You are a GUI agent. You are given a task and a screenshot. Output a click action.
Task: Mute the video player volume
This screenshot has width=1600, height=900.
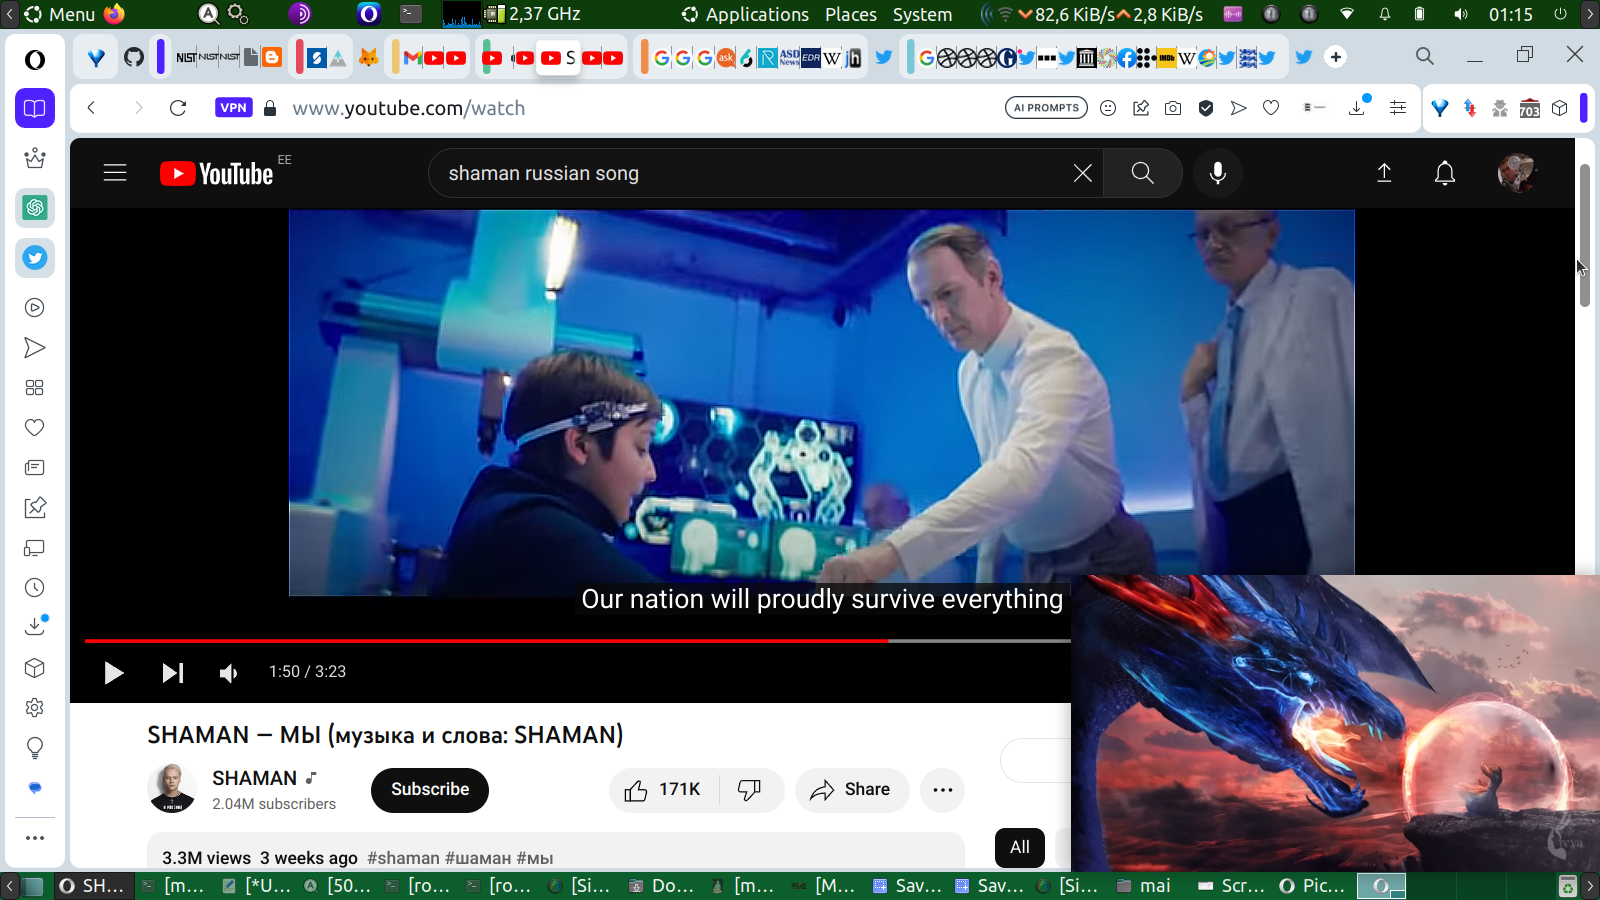[x=229, y=672]
